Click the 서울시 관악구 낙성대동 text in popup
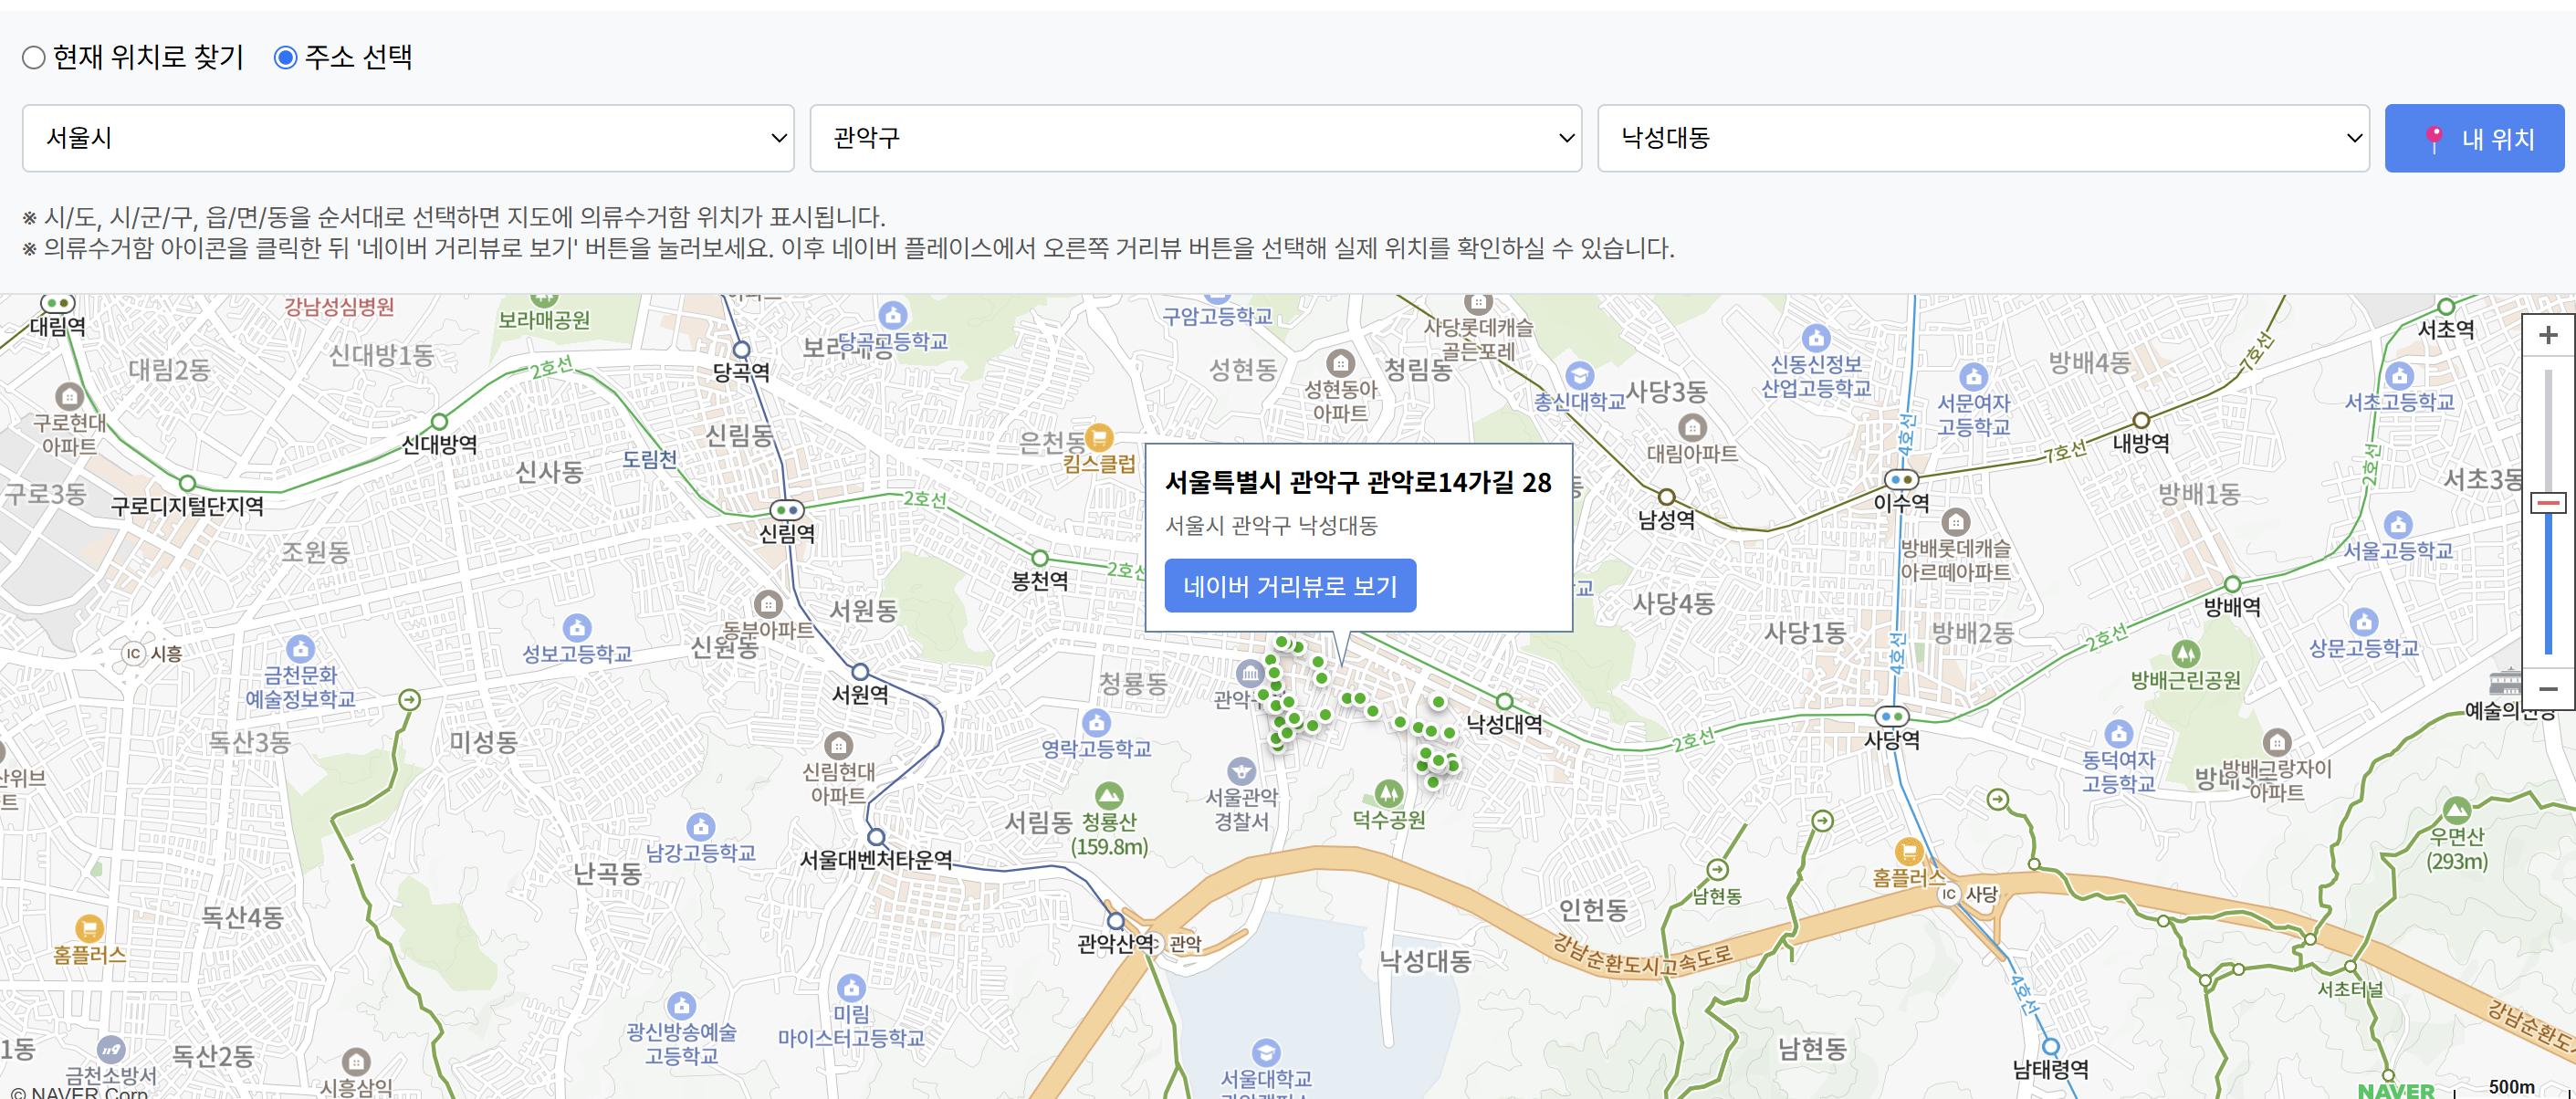This screenshot has height=1099, width=2576. (1271, 526)
